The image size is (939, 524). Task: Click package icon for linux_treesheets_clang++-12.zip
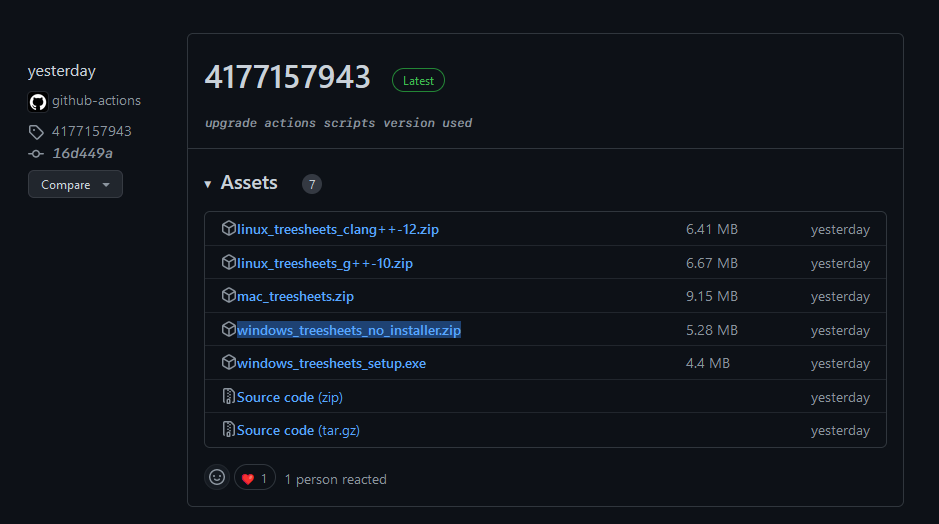coord(228,228)
